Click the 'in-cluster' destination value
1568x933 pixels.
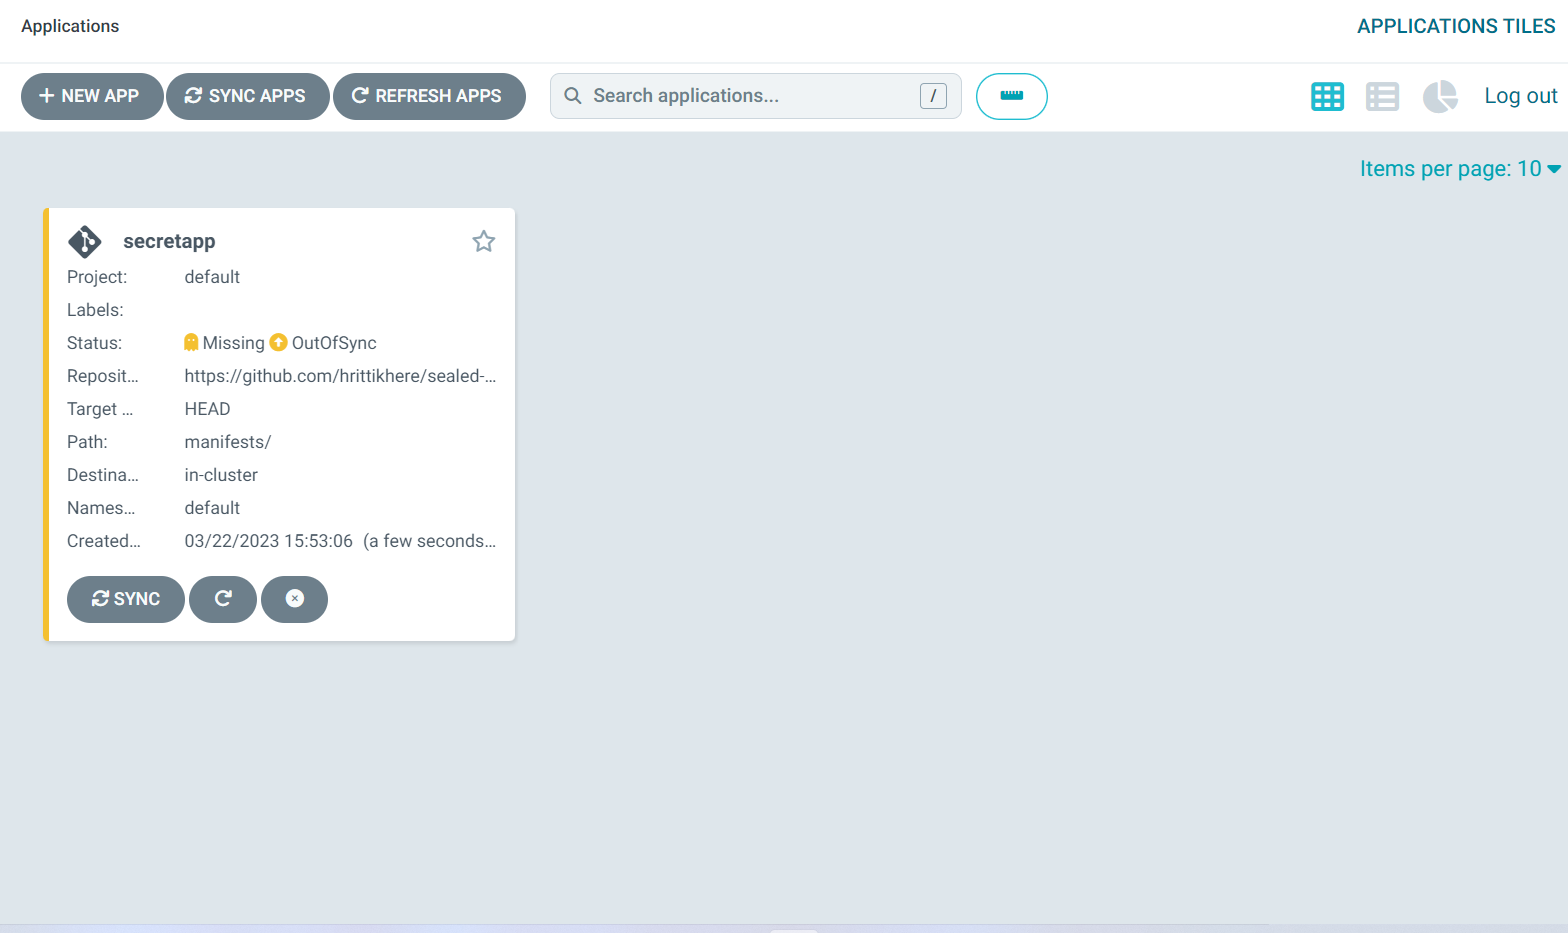pyautogui.click(x=221, y=475)
